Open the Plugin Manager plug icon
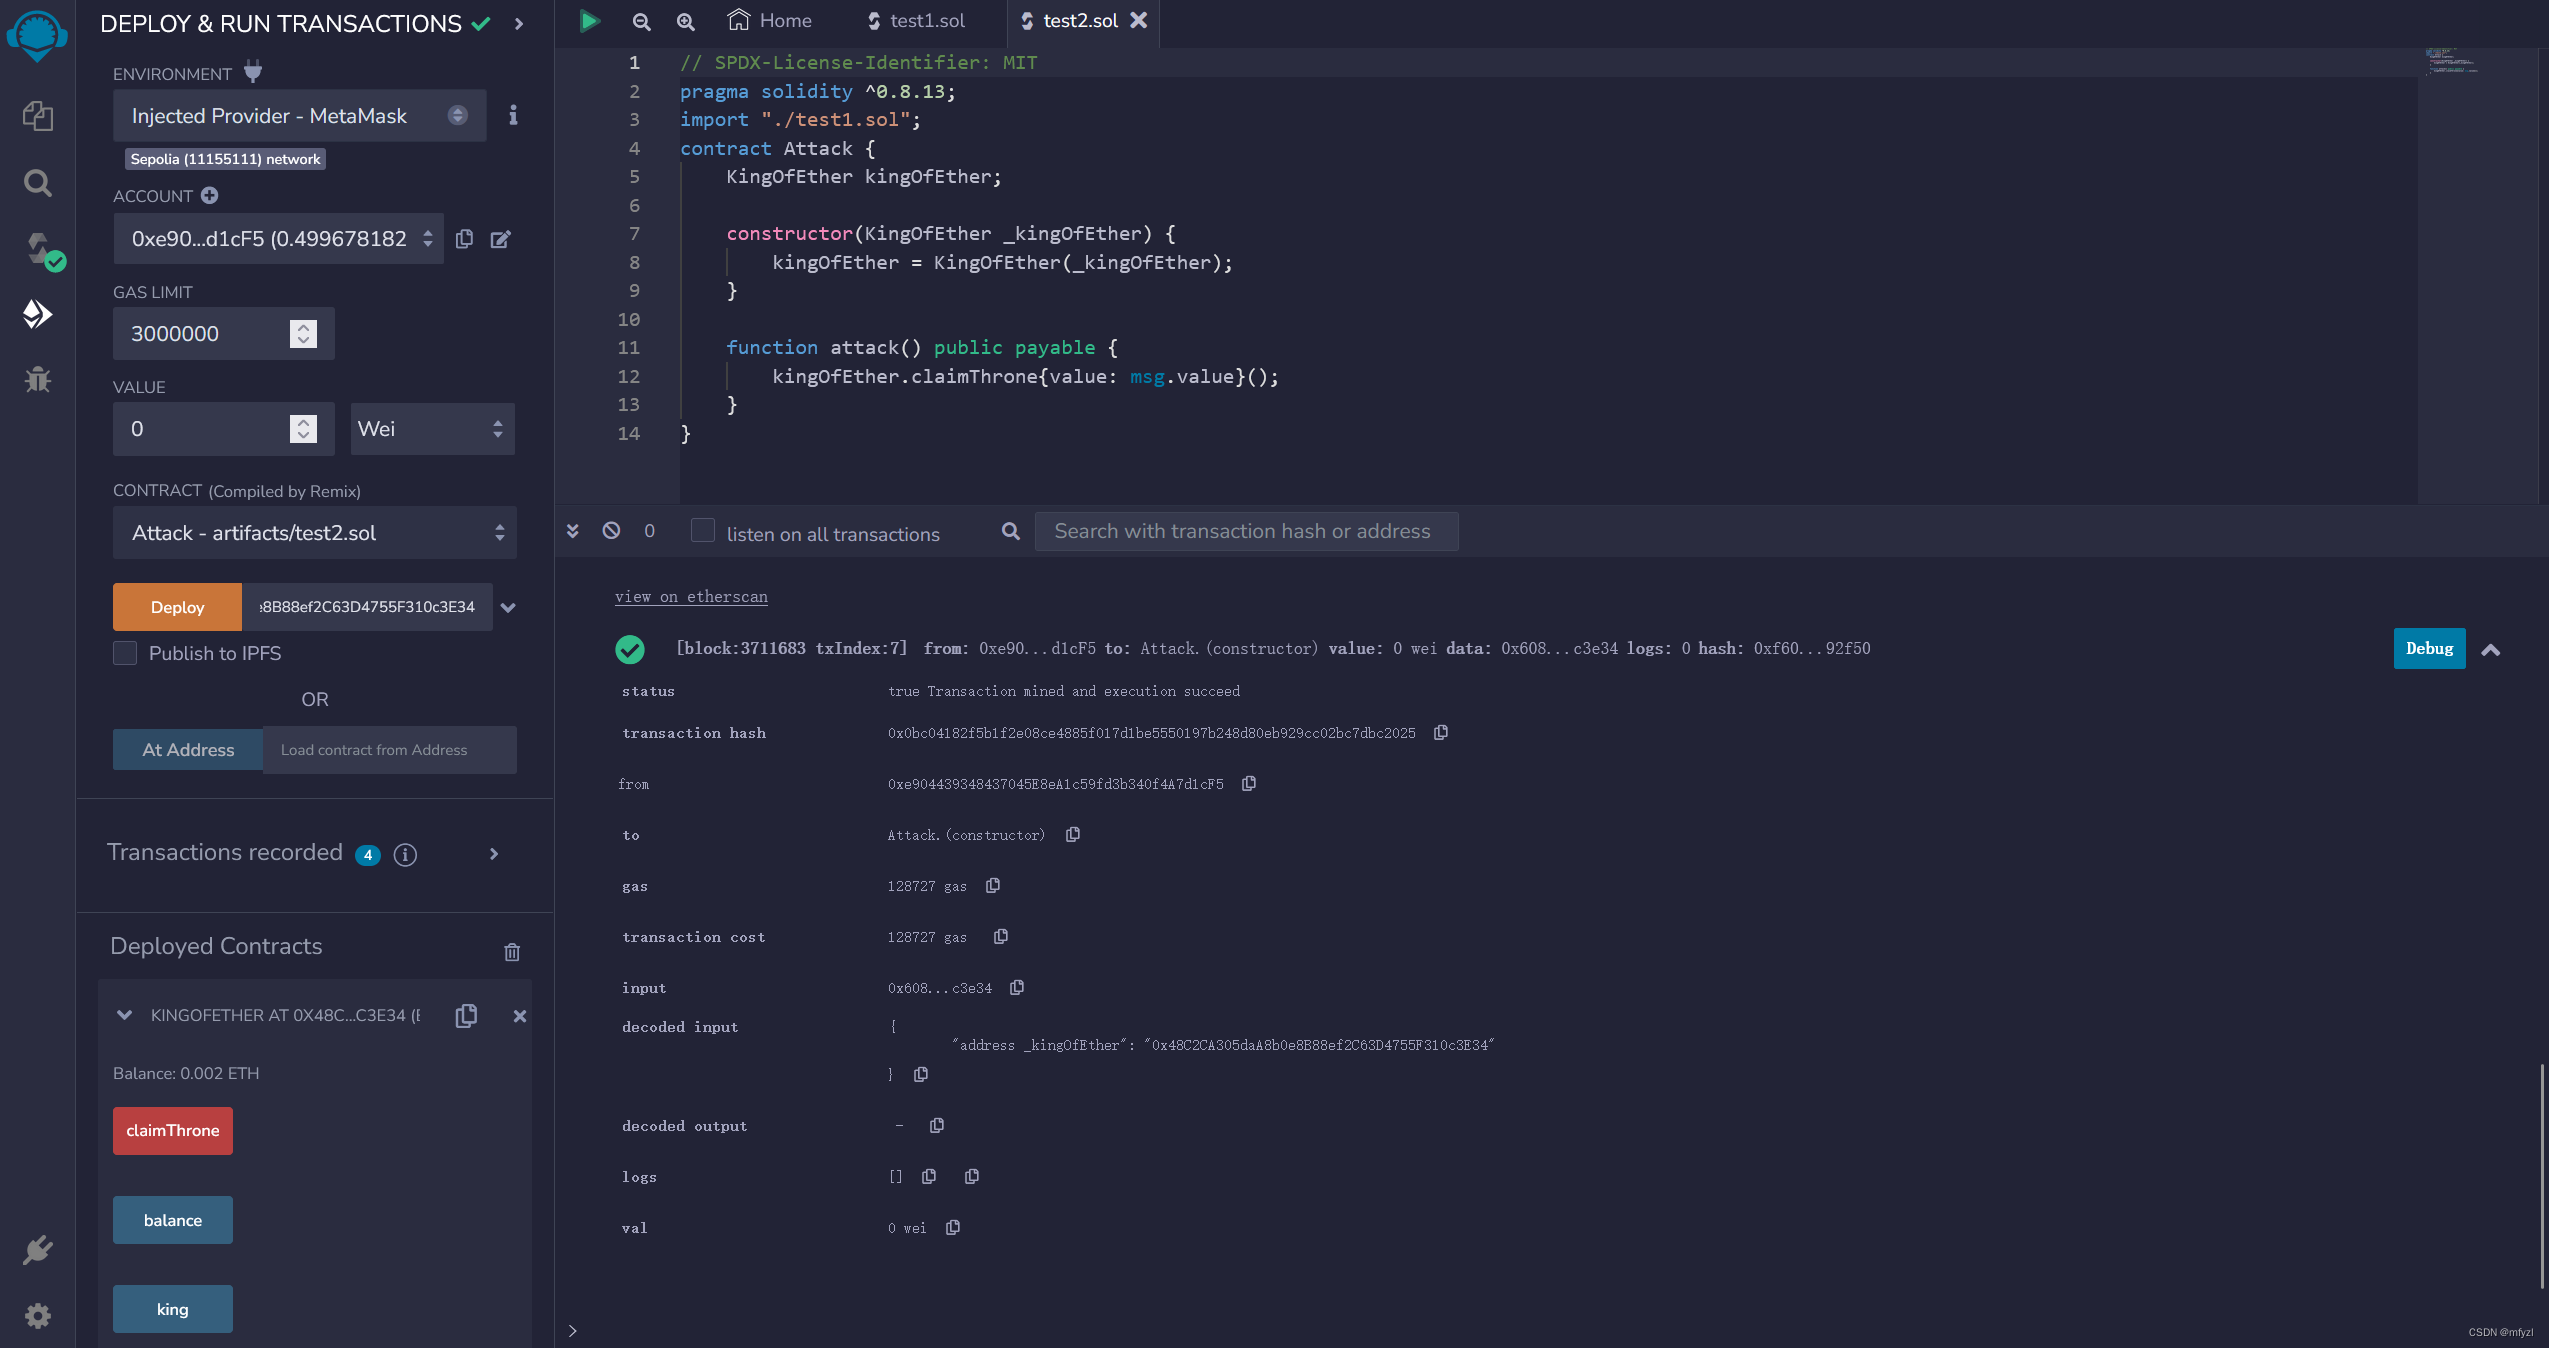 [37, 1250]
